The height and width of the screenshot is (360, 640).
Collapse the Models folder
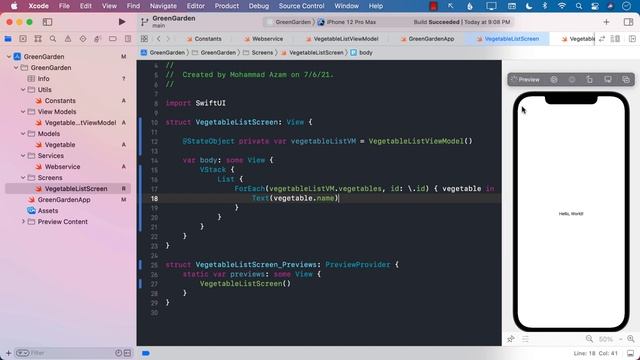click(23, 133)
